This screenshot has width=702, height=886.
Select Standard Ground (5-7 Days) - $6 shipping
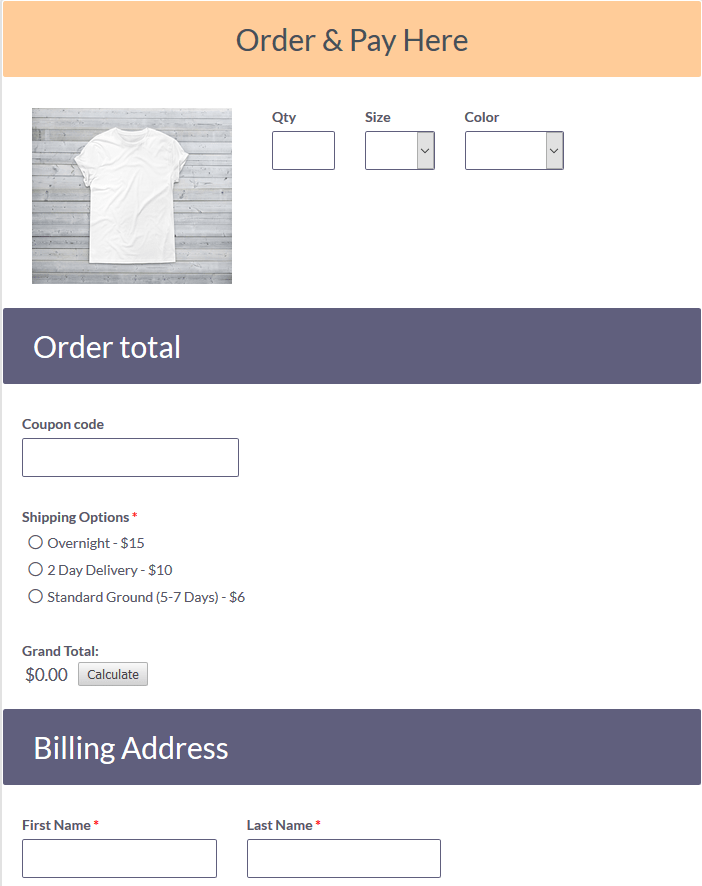pos(35,595)
